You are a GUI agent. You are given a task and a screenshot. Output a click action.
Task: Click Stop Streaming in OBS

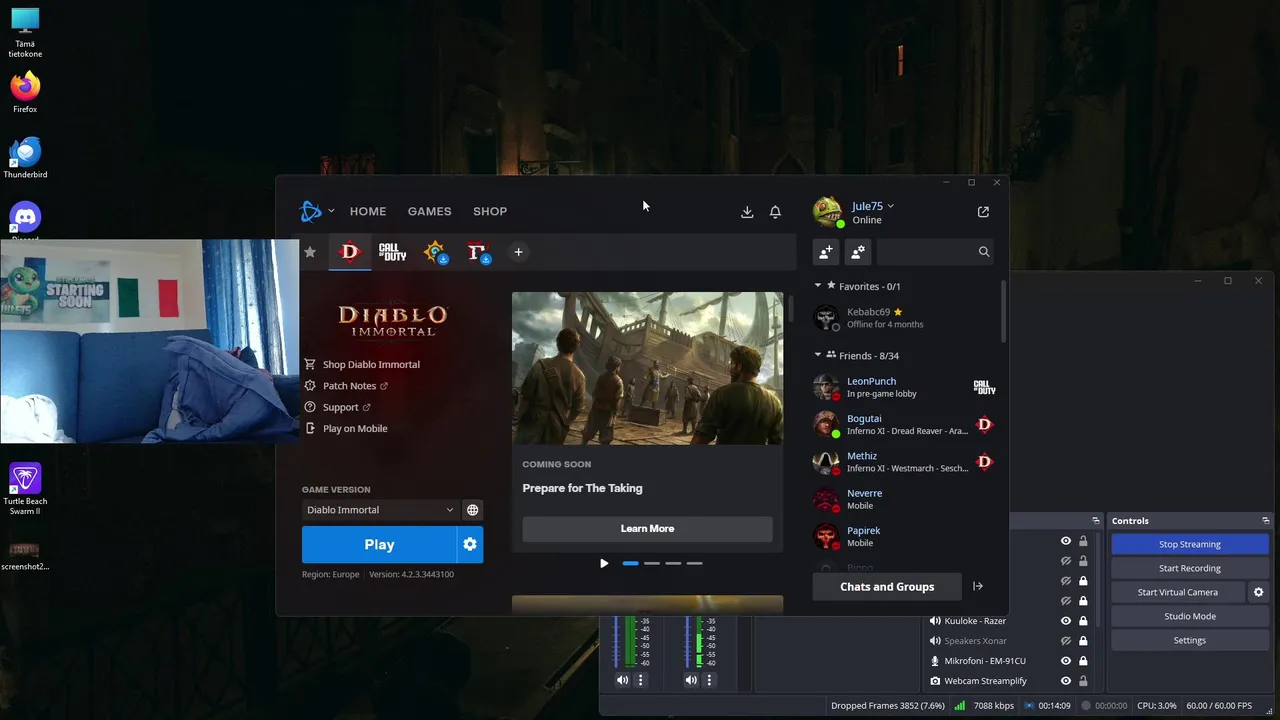coord(1190,544)
